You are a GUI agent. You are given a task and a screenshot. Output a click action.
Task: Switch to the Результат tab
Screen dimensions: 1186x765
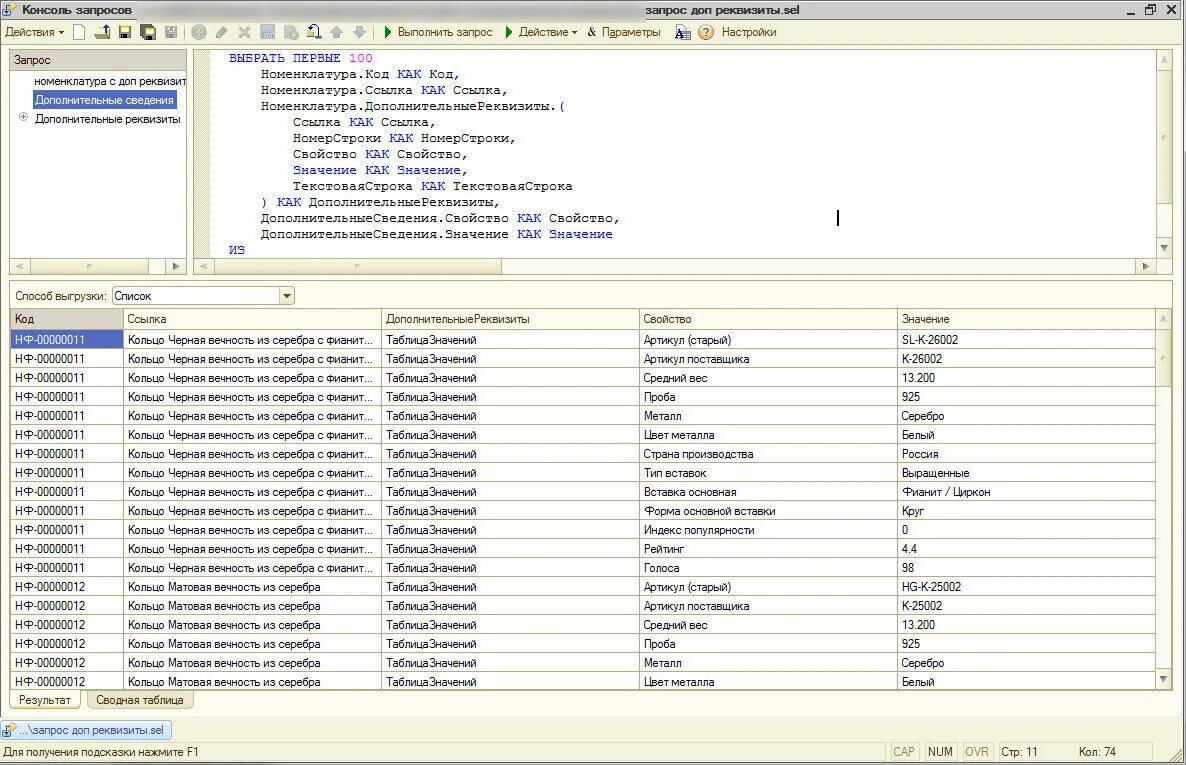45,700
